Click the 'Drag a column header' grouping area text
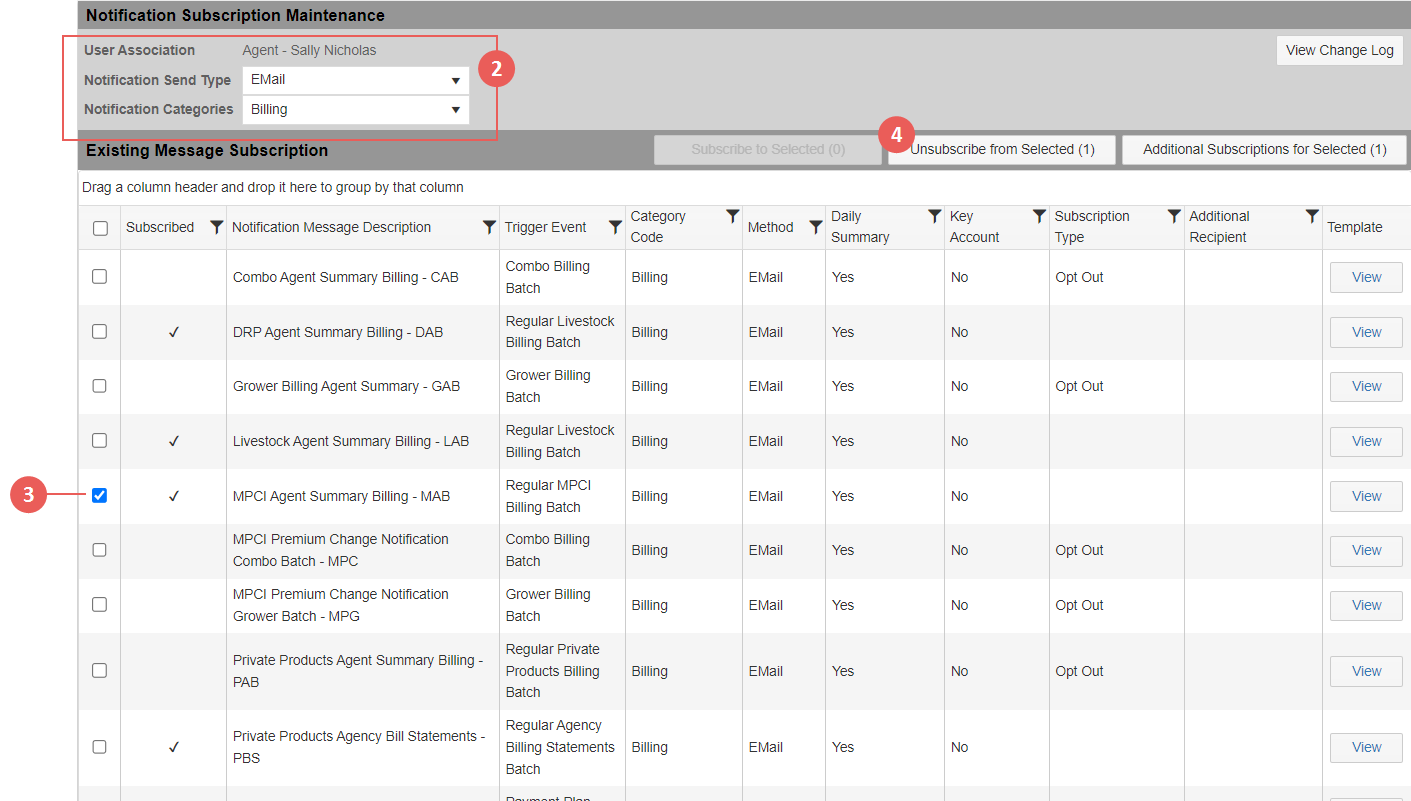The width and height of the screenshot is (1411, 801). point(273,187)
